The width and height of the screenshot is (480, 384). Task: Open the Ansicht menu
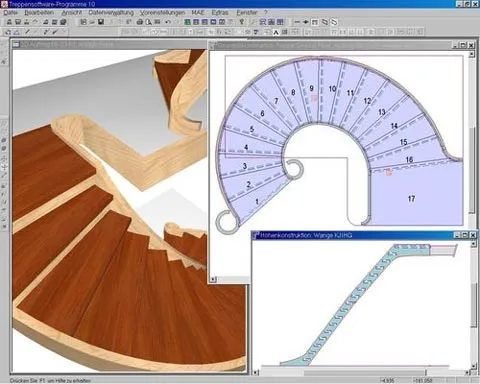(71, 13)
